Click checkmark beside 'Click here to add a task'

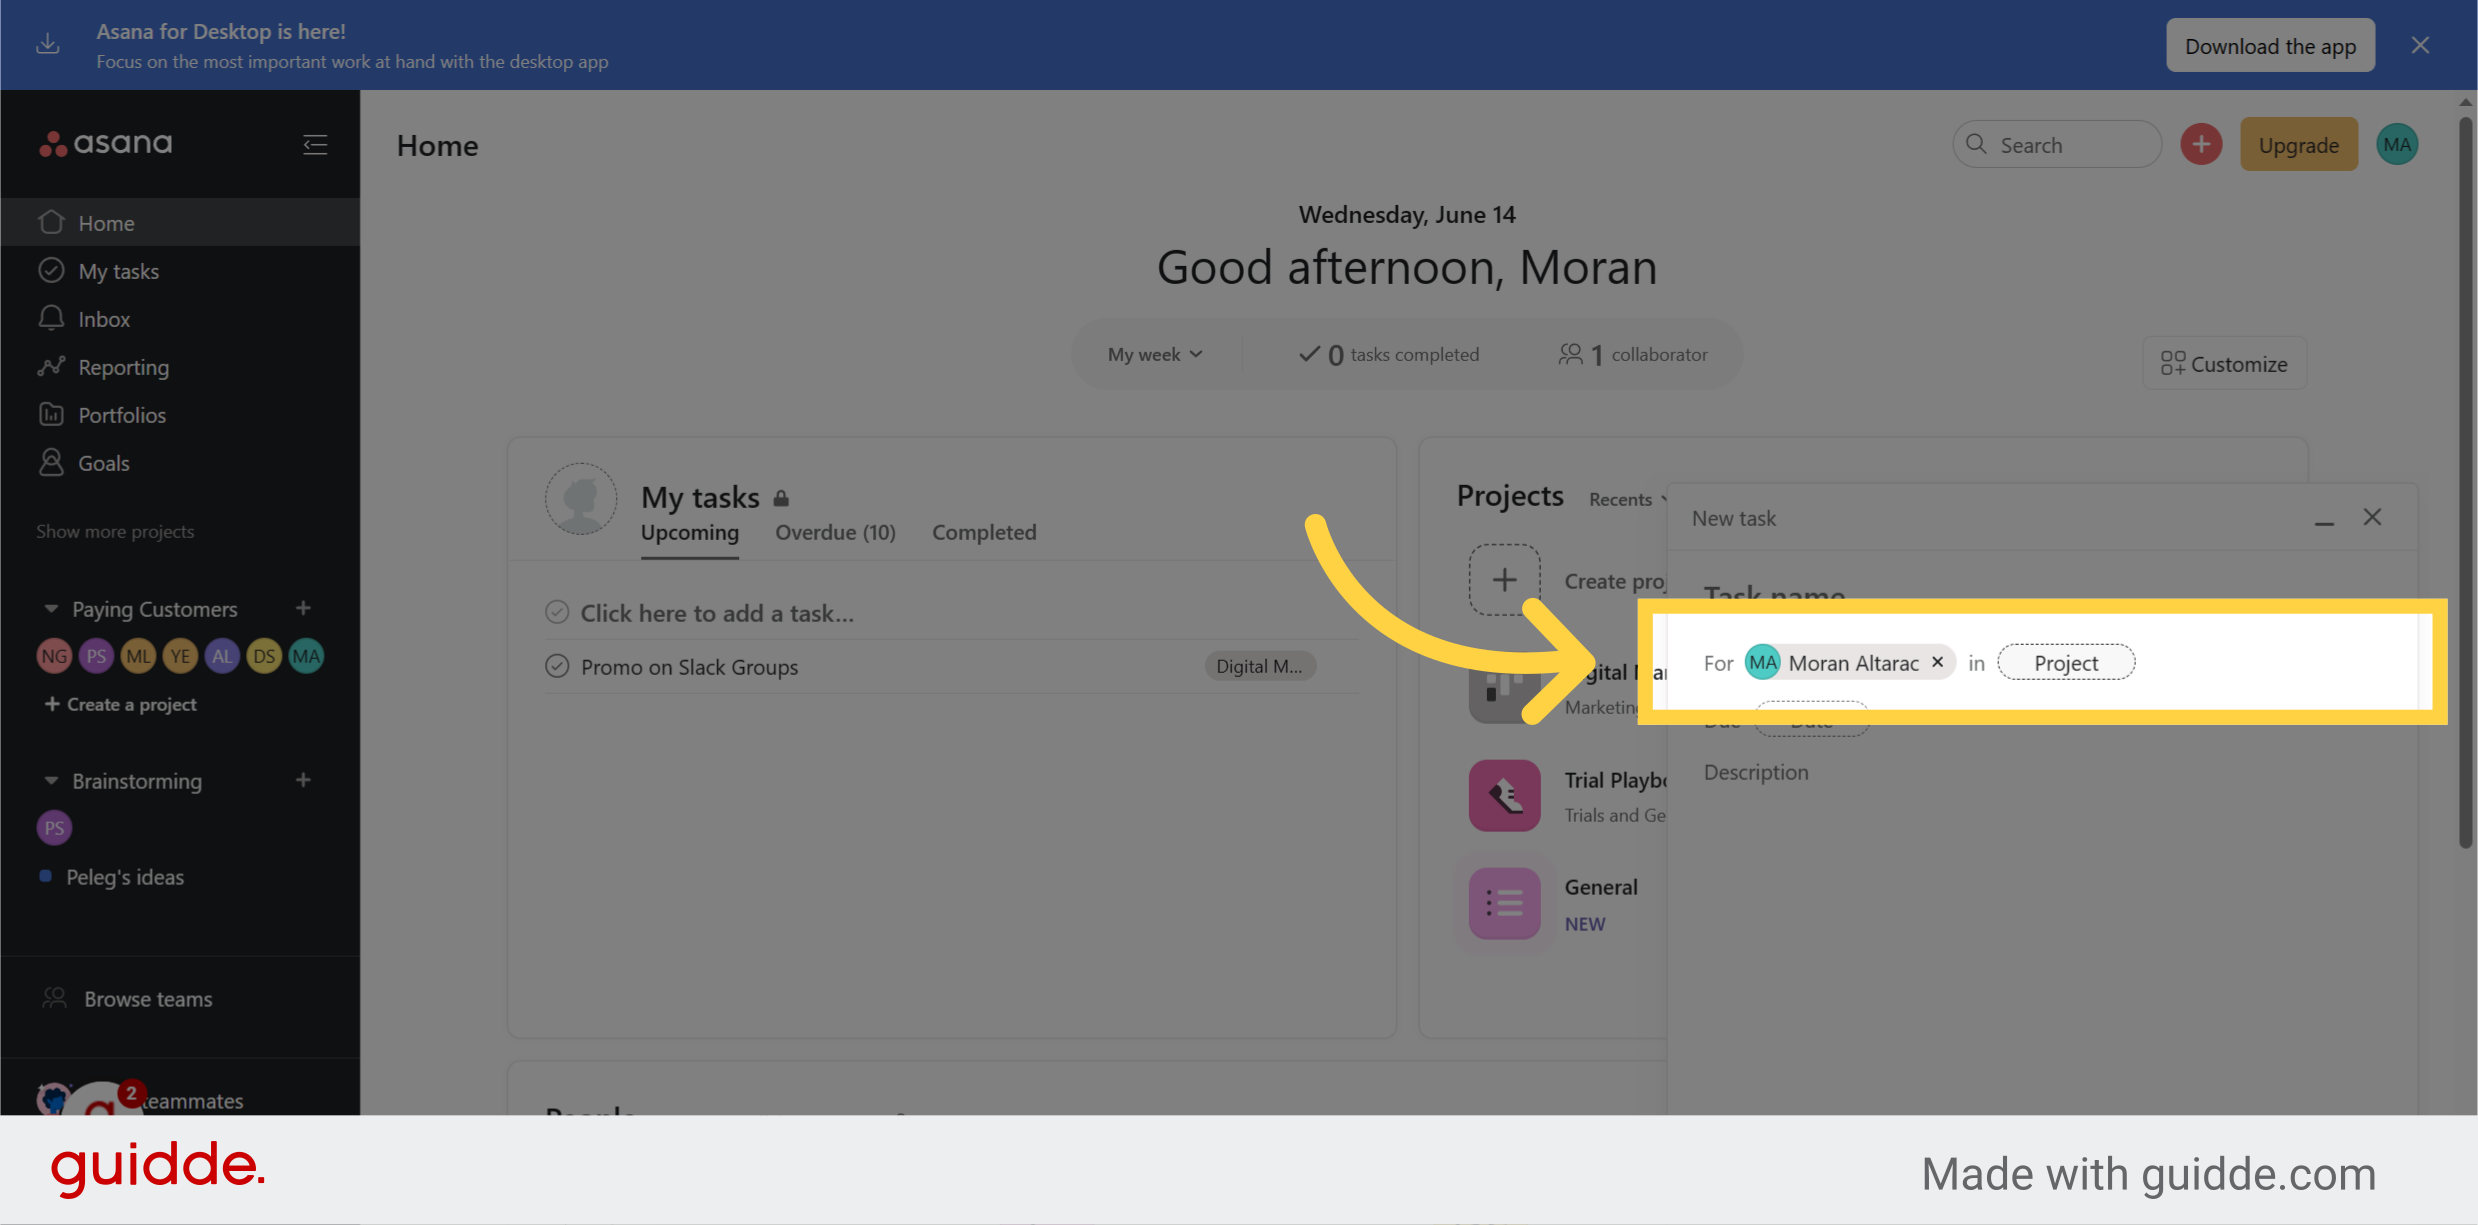pos(557,612)
